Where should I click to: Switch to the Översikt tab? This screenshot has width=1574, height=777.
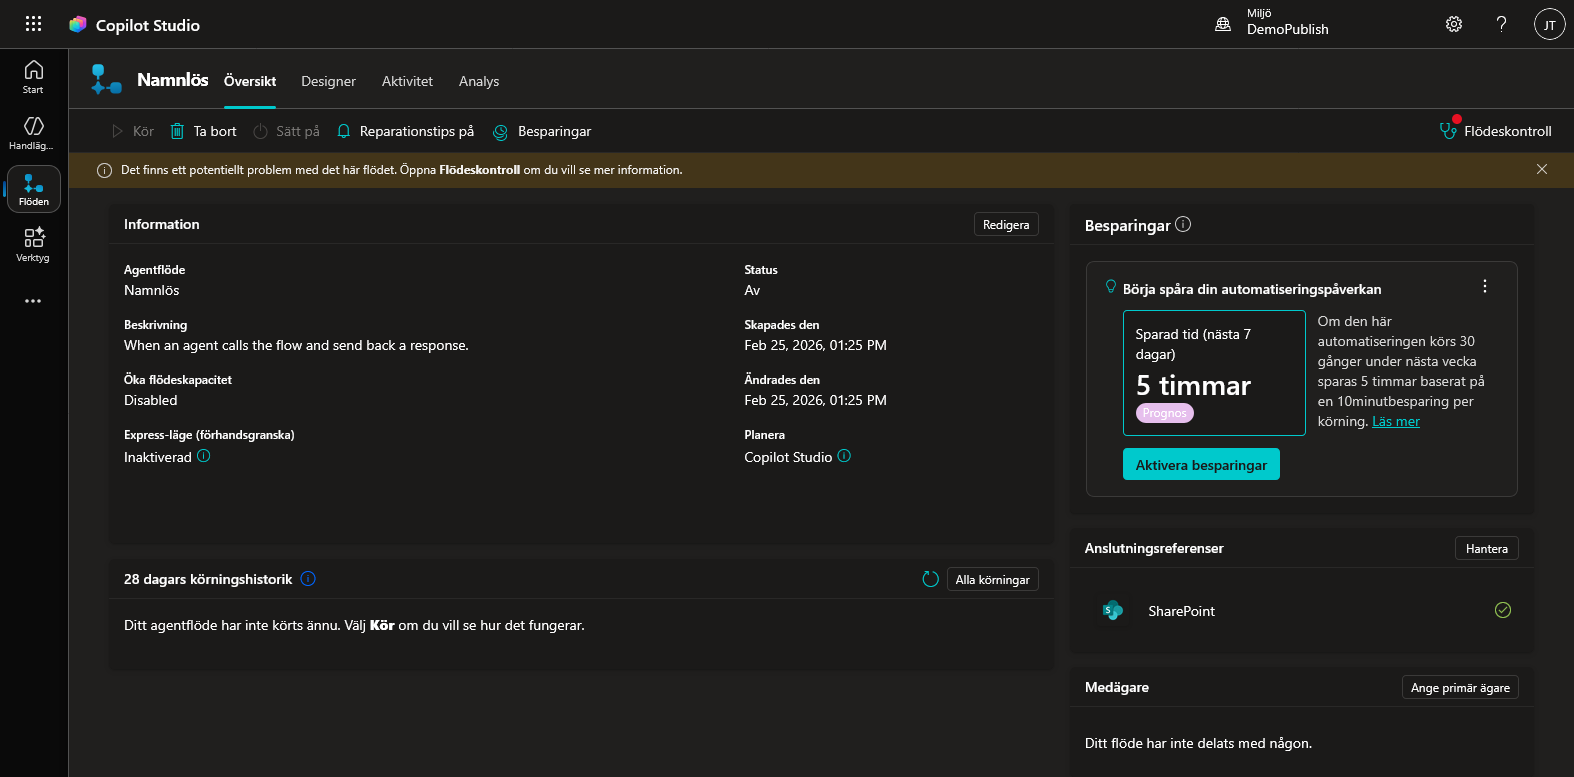(250, 81)
